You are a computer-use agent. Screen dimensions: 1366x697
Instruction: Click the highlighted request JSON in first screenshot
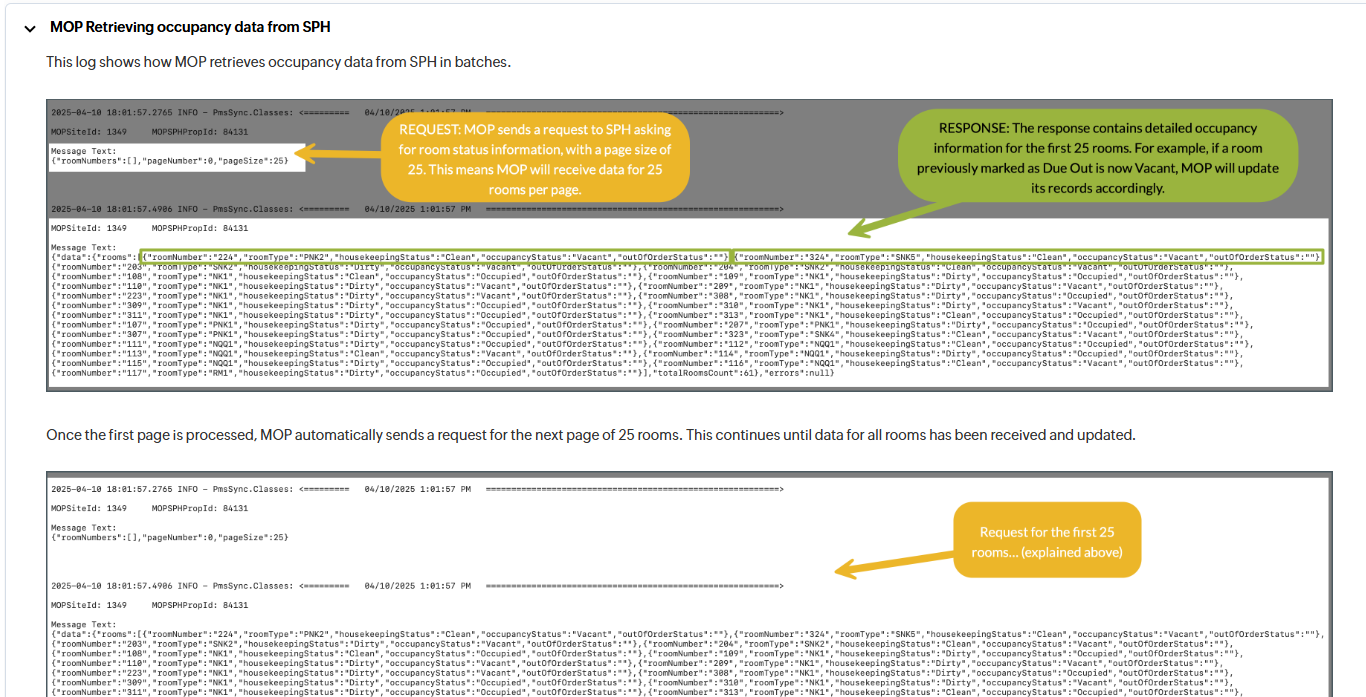point(170,160)
